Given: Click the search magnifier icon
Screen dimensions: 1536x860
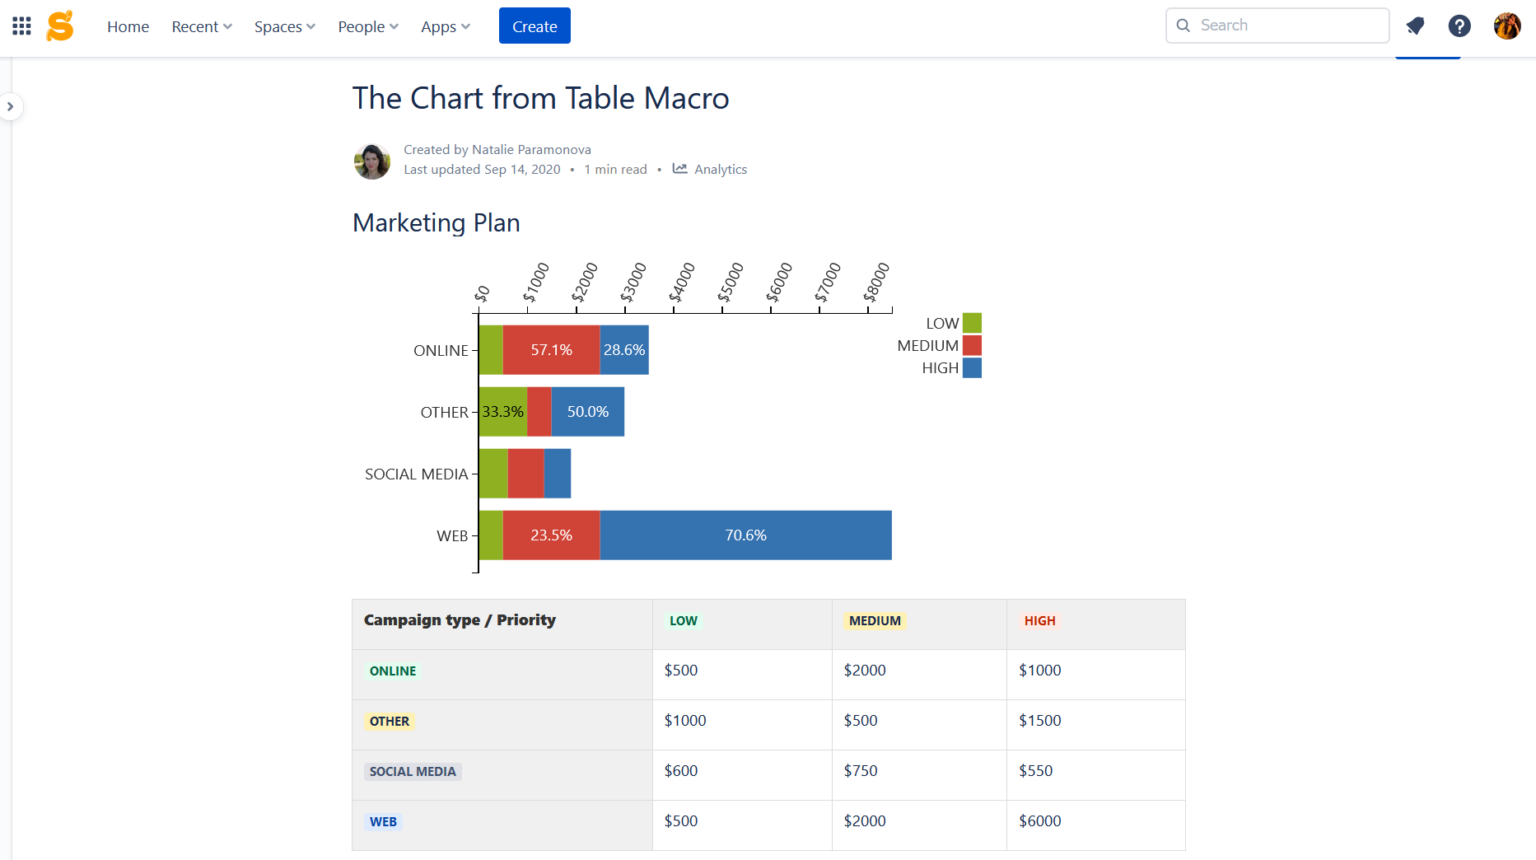Looking at the screenshot, I should click(1183, 25).
